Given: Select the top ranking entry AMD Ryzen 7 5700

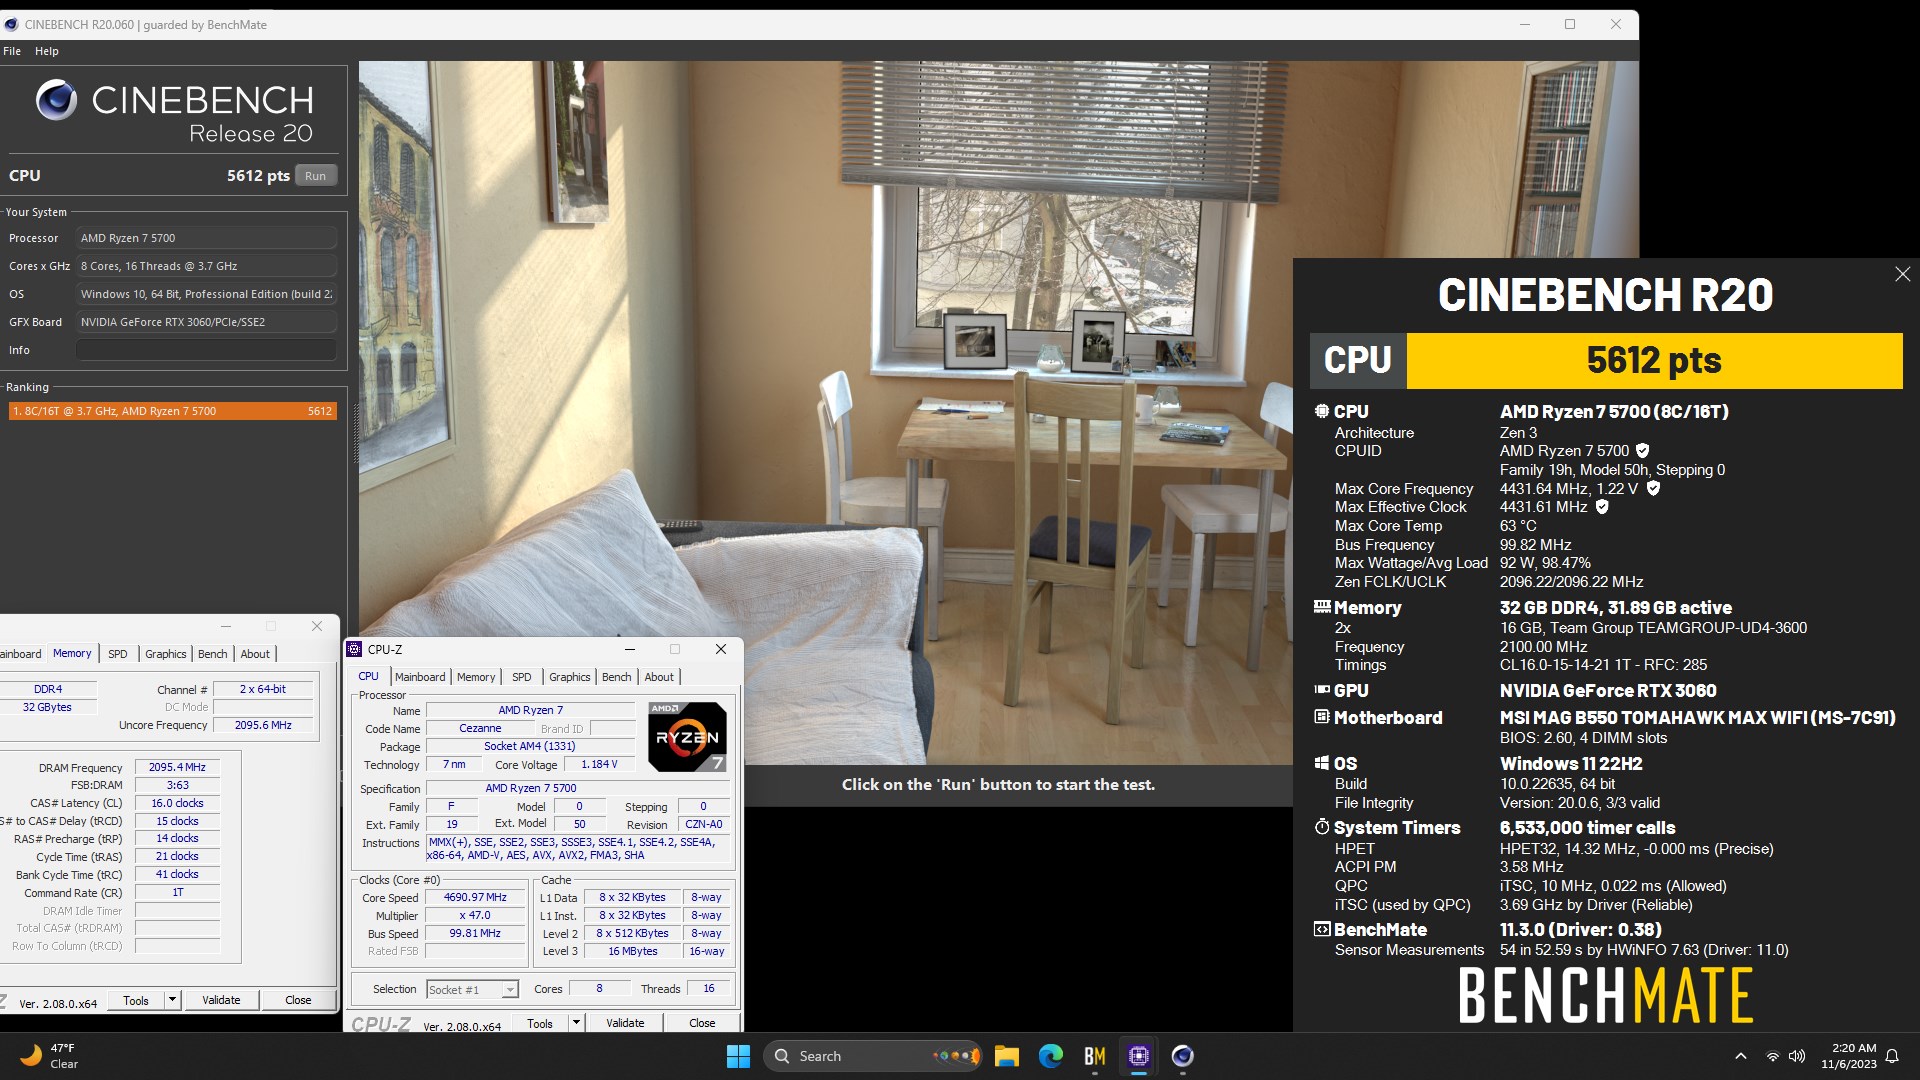Looking at the screenshot, I should 172,411.
